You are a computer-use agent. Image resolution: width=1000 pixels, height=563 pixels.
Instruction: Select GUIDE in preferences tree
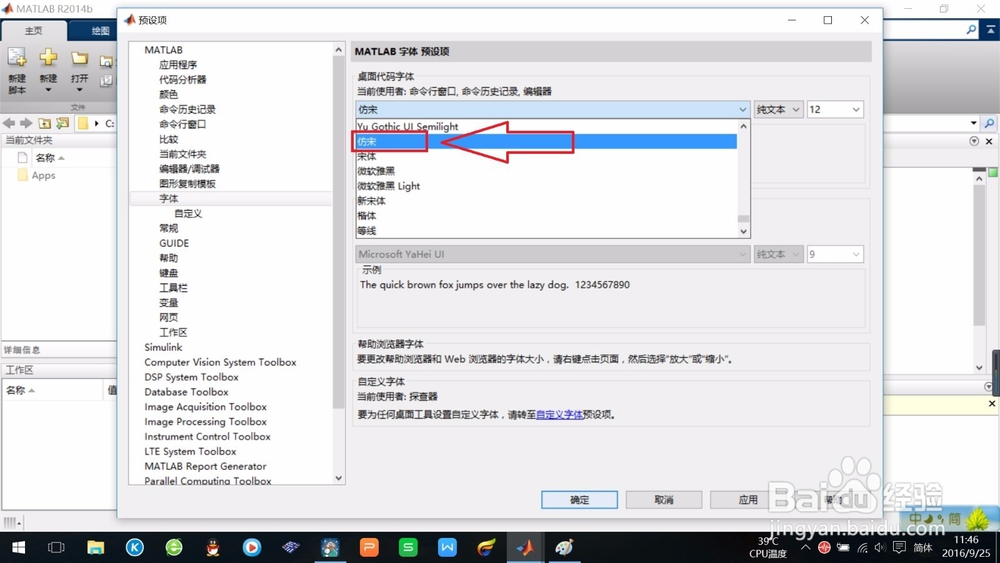[x=174, y=243]
